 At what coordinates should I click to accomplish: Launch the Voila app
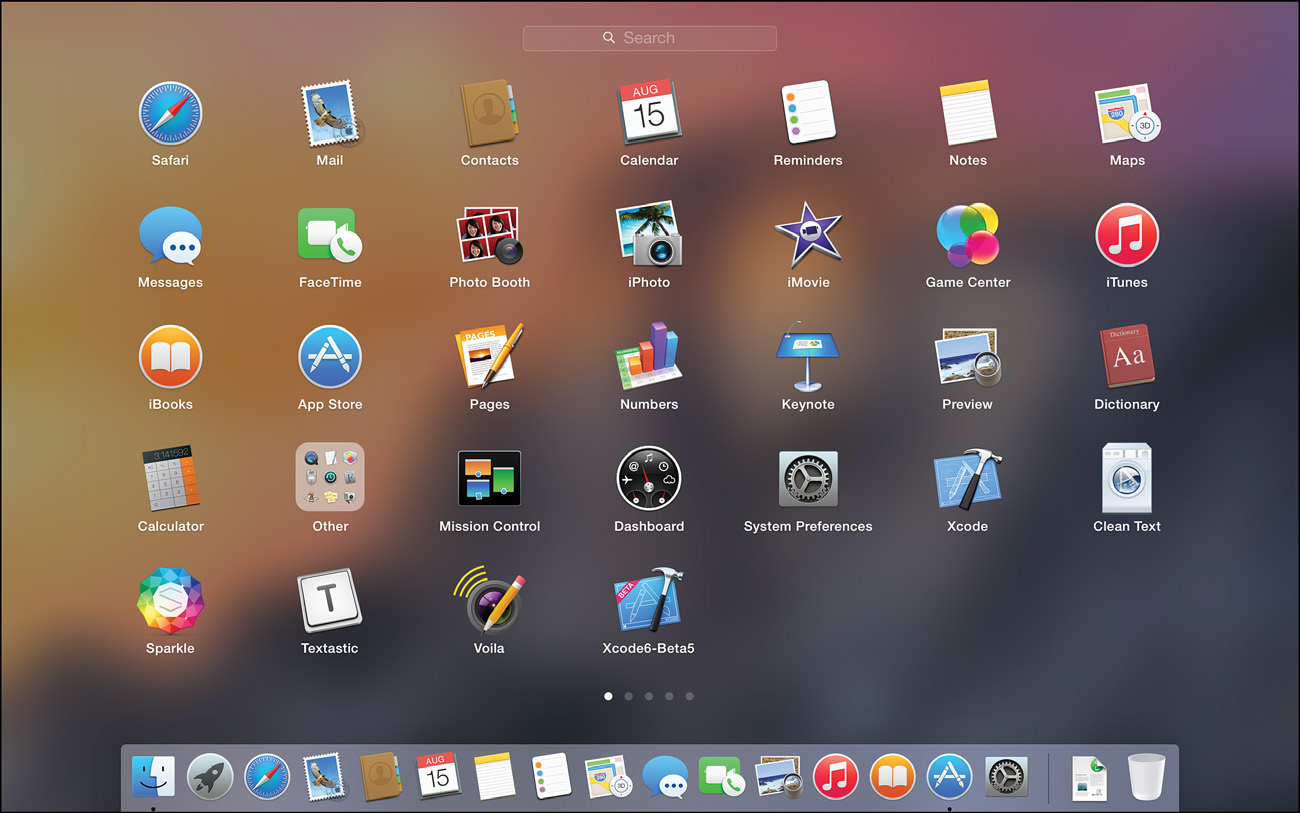(489, 599)
